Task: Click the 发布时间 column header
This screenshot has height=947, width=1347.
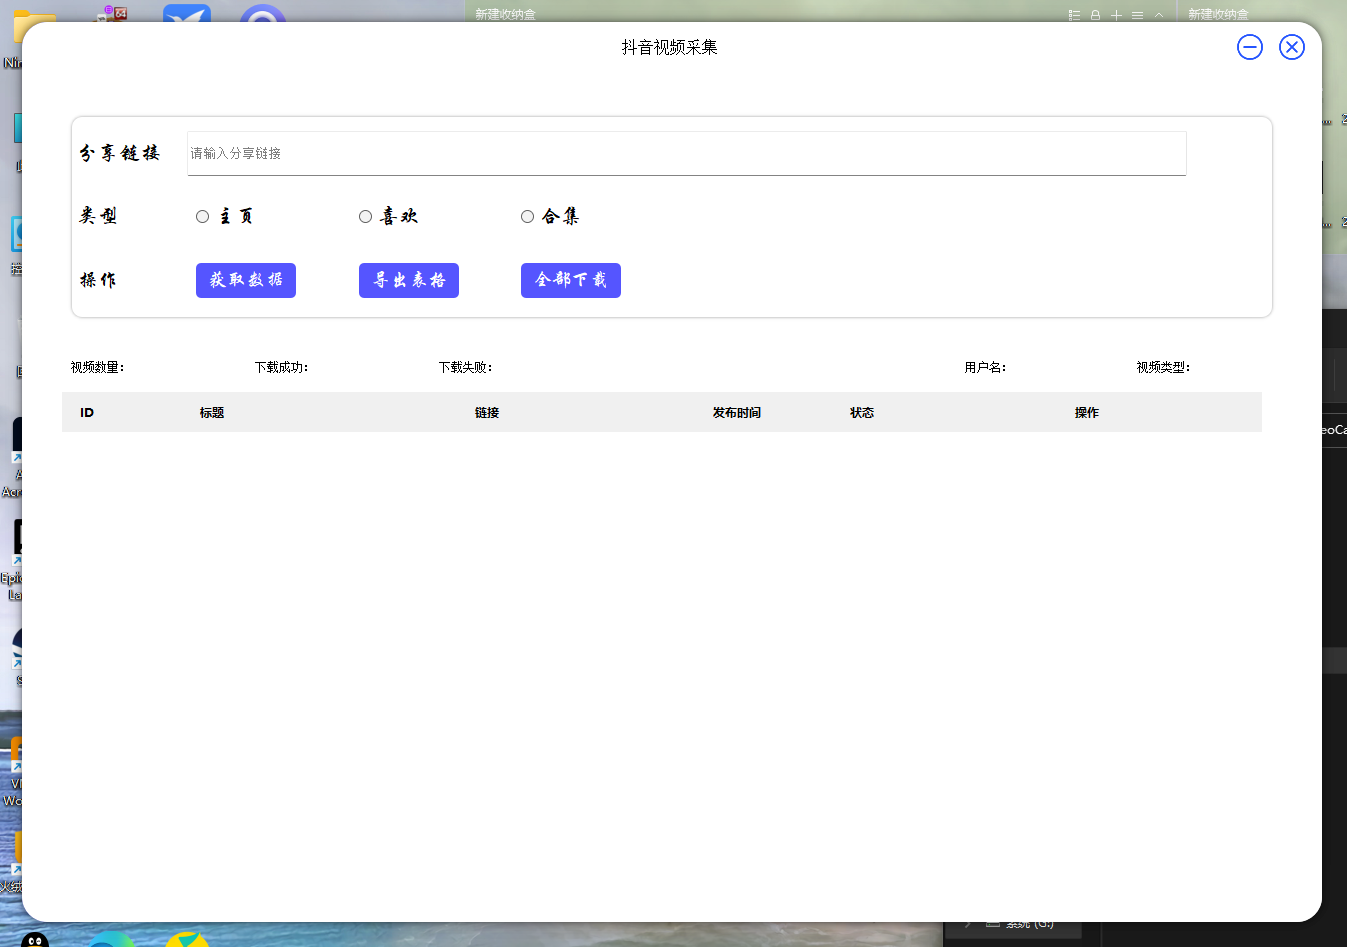Action: (736, 412)
